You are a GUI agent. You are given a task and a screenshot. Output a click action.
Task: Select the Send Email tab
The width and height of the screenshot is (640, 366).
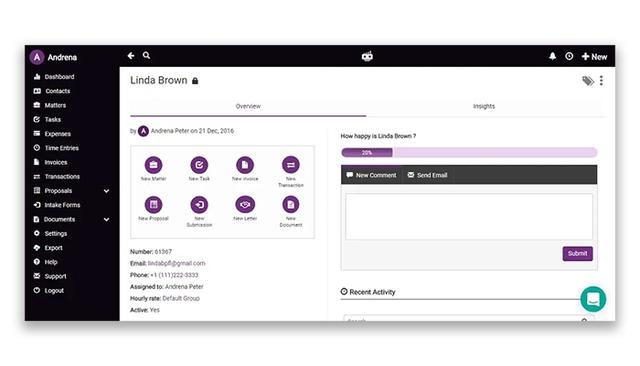[427, 175]
